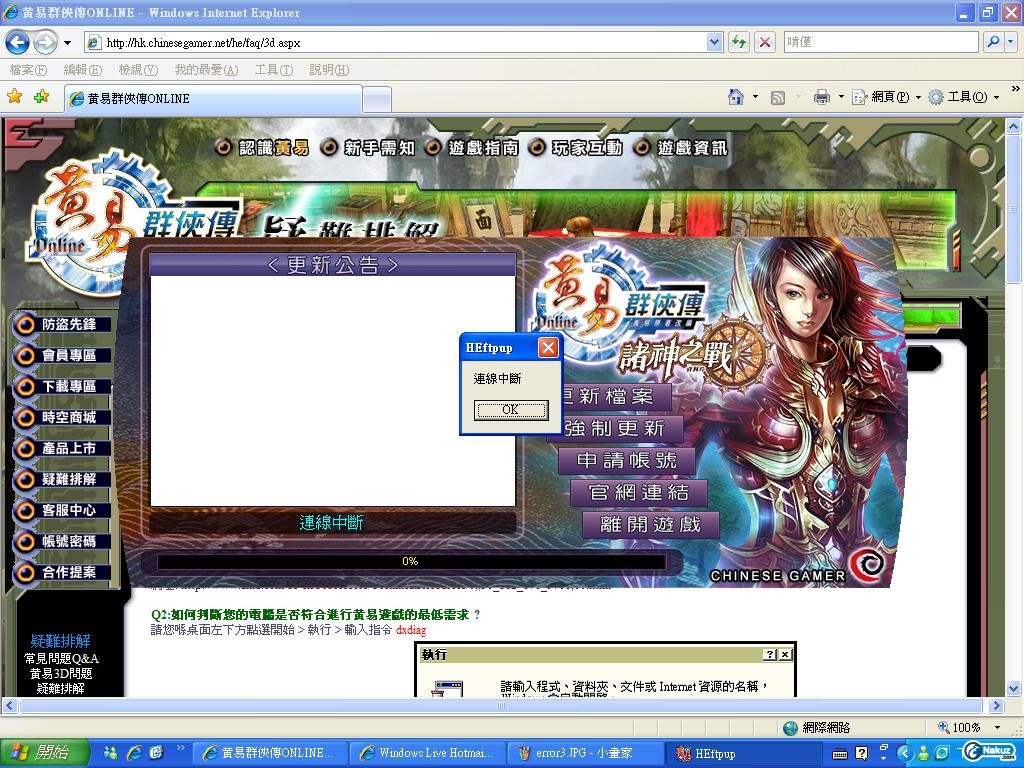Open the 工具(T) menu in the menu bar
Screen dimensions: 1024x768
(x=274, y=70)
